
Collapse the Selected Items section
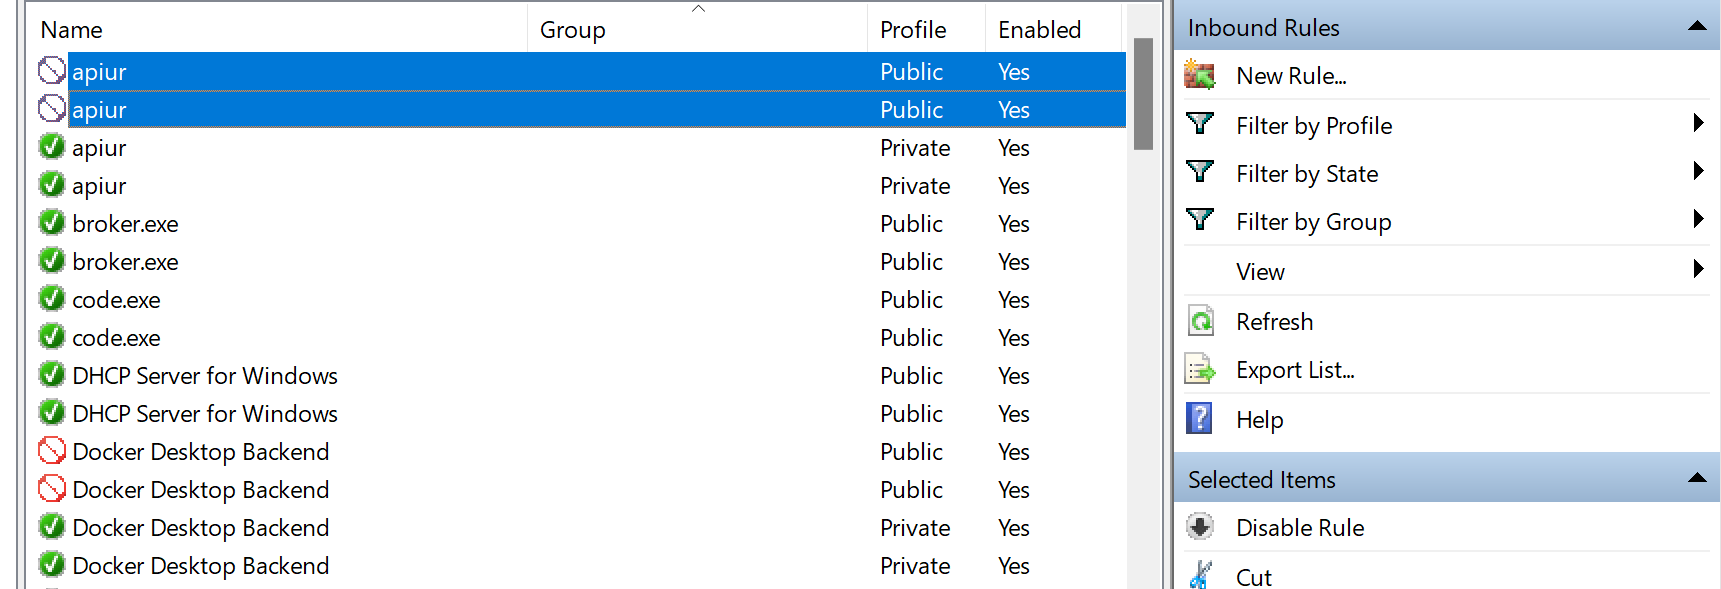[x=1696, y=478]
